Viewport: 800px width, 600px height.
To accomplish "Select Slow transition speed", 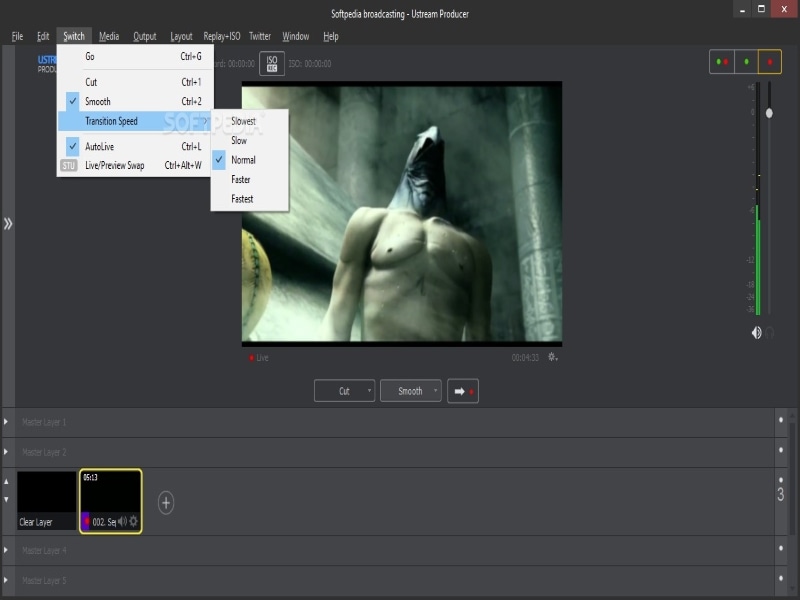I will pos(249,140).
